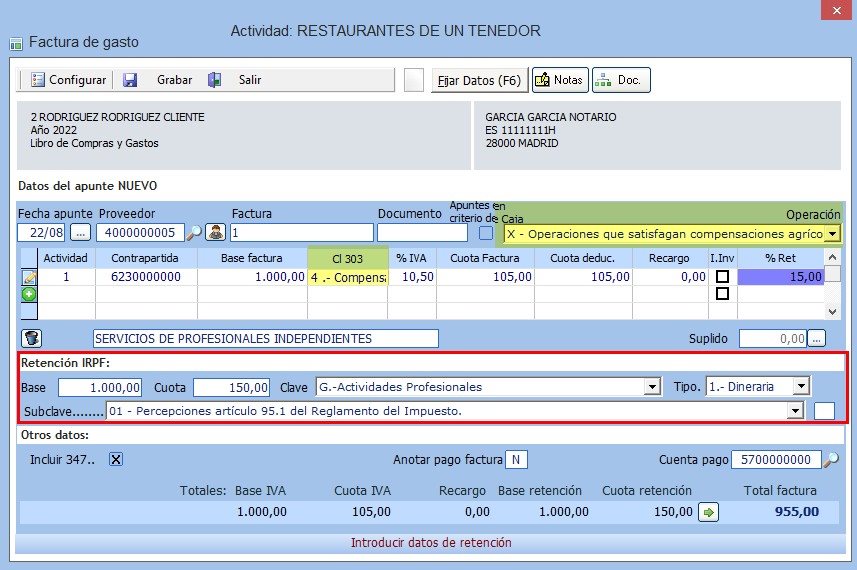
Task: Click green arrow next to Cuota retención
Action: (708, 512)
